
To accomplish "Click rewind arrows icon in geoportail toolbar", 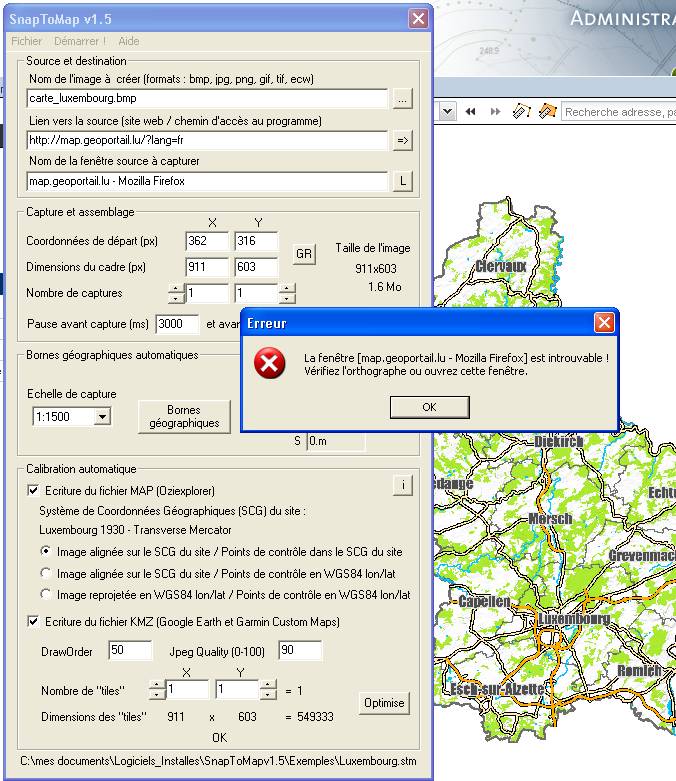I will (470, 112).
